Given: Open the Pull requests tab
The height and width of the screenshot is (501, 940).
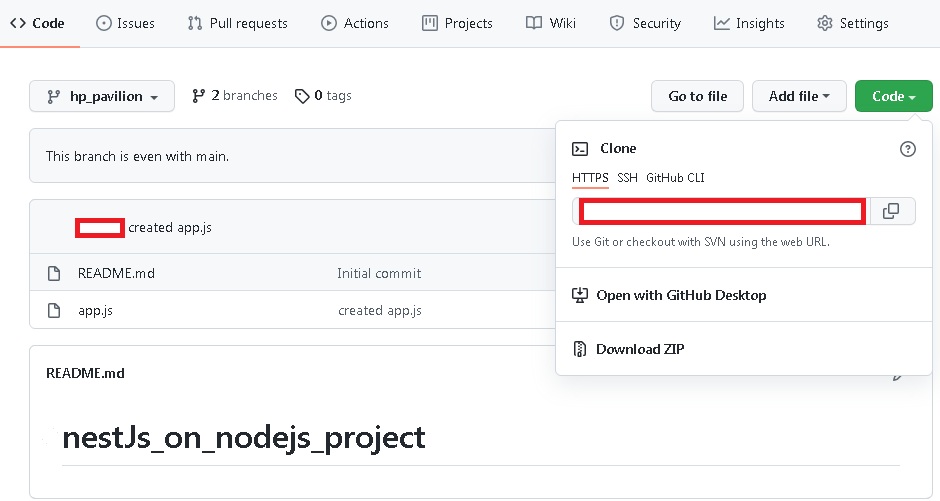Looking at the screenshot, I should click(x=237, y=23).
